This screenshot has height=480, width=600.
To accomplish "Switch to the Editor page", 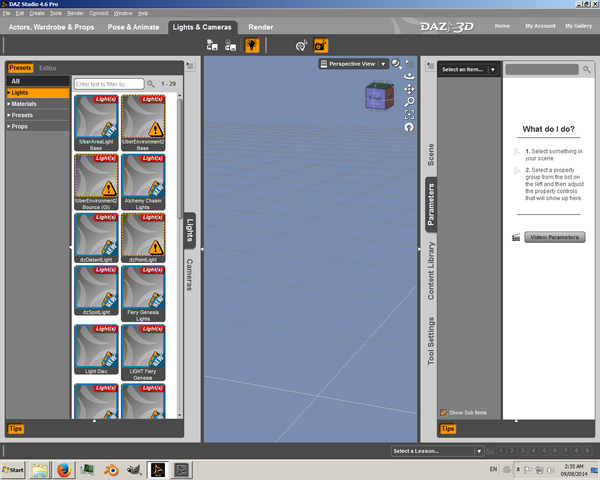I will pyautogui.click(x=48, y=68).
